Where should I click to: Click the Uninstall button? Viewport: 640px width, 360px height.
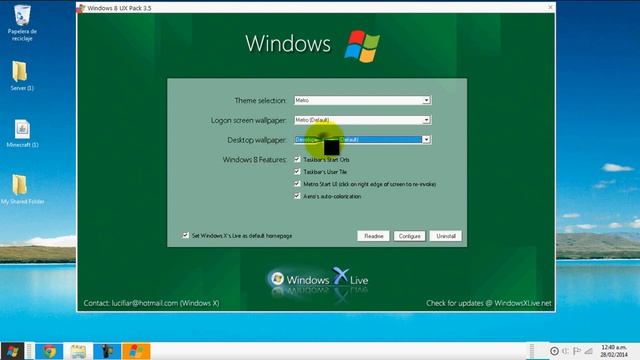pos(446,236)
